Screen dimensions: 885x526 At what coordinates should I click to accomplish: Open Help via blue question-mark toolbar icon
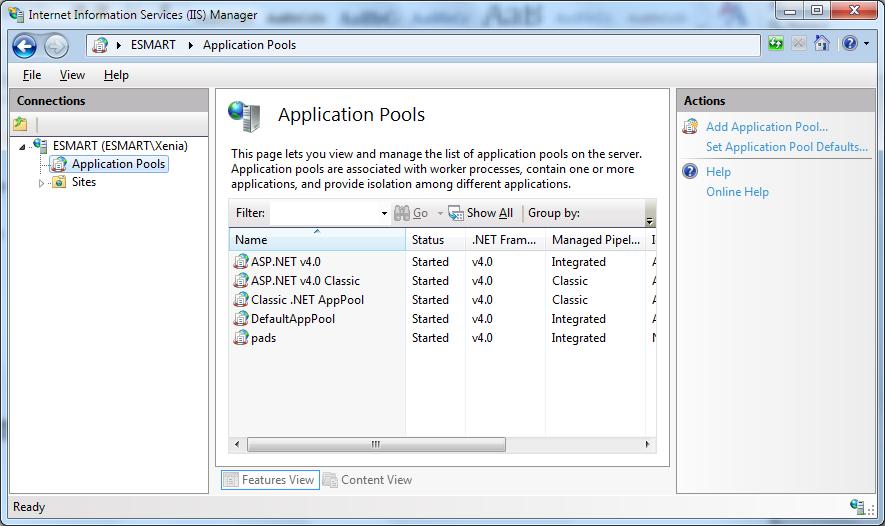(849, 43)
